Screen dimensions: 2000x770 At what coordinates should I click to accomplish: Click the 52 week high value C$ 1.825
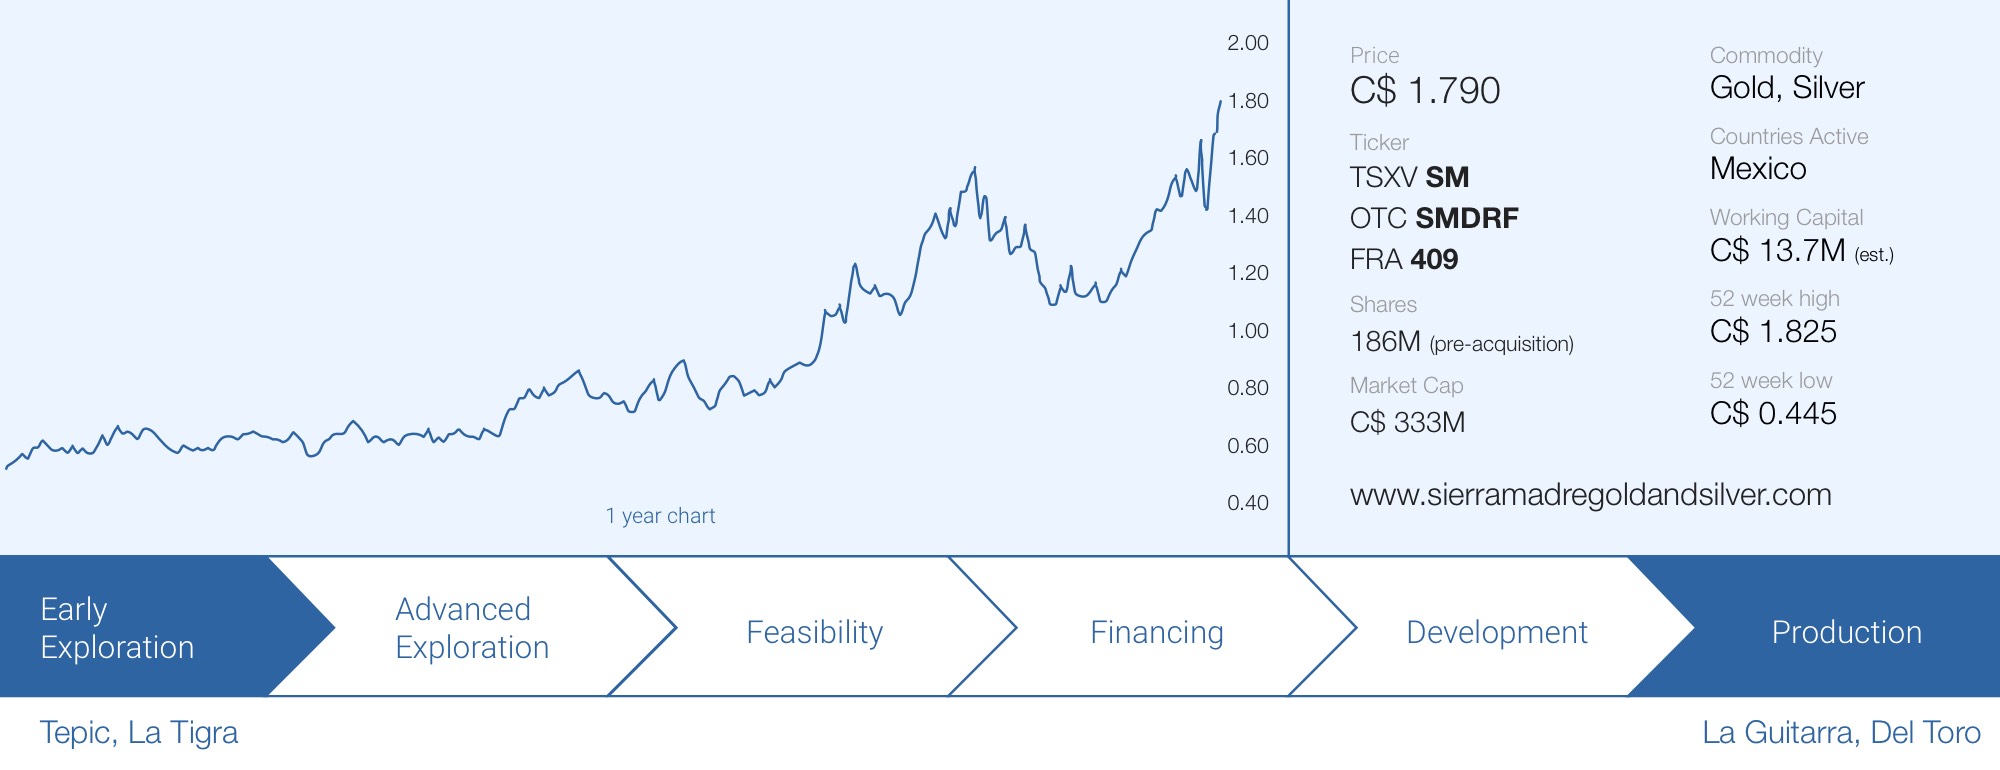tap(1773, 332)
